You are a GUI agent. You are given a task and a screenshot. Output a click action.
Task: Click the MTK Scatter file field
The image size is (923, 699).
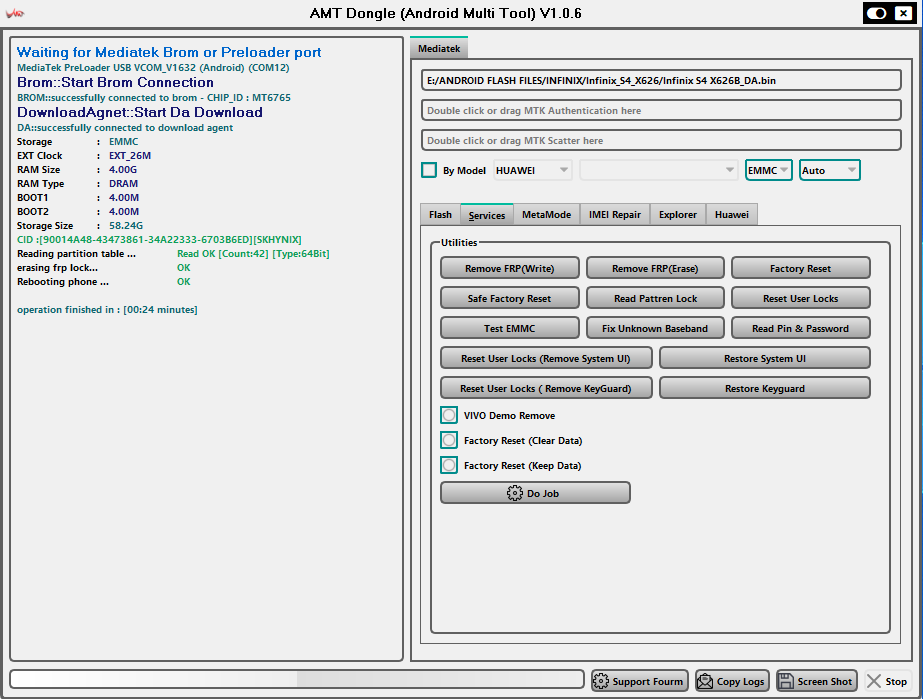click(x=661, y=140)
